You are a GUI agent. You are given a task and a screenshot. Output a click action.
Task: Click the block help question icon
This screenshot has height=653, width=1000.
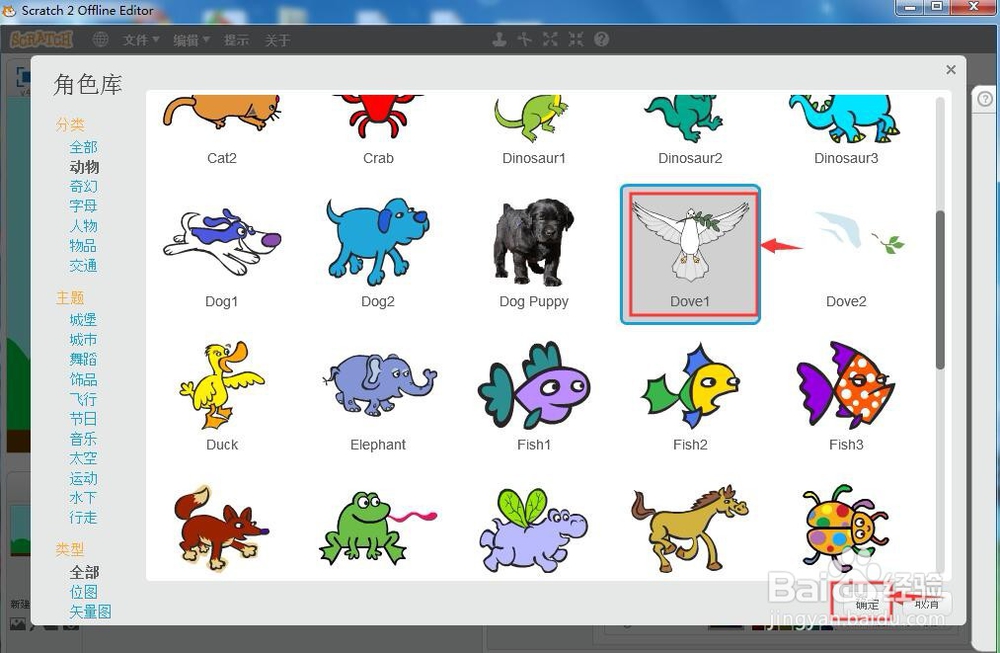(x=601, y=40)
